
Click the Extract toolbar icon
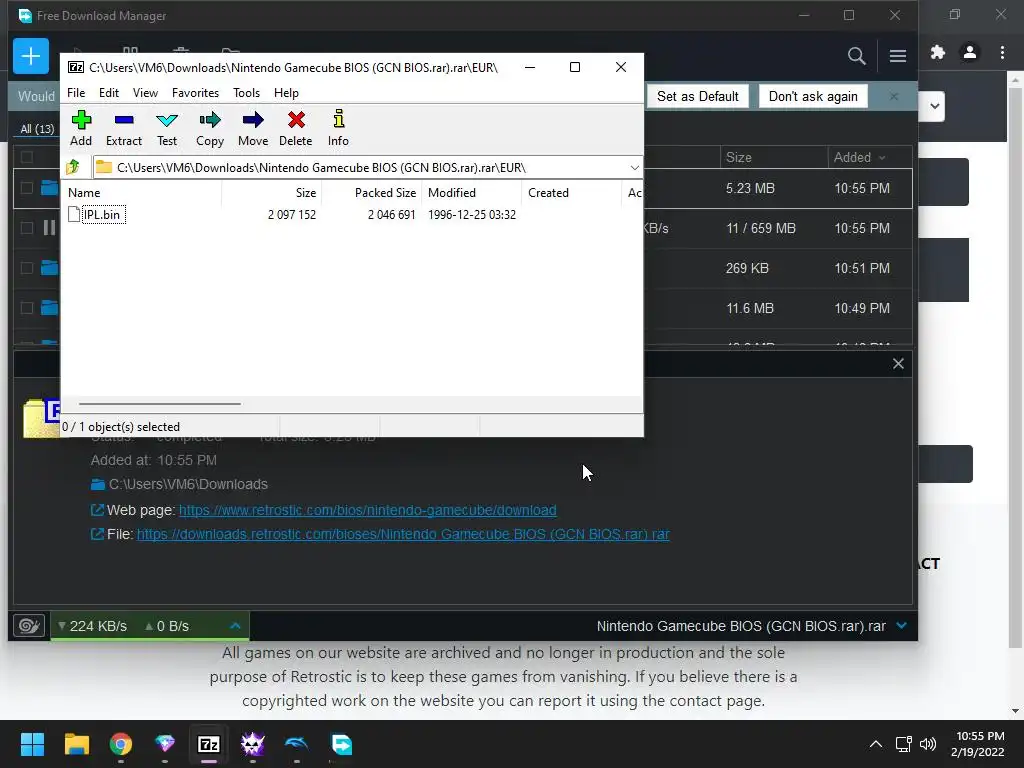click(x=123, y=129)
